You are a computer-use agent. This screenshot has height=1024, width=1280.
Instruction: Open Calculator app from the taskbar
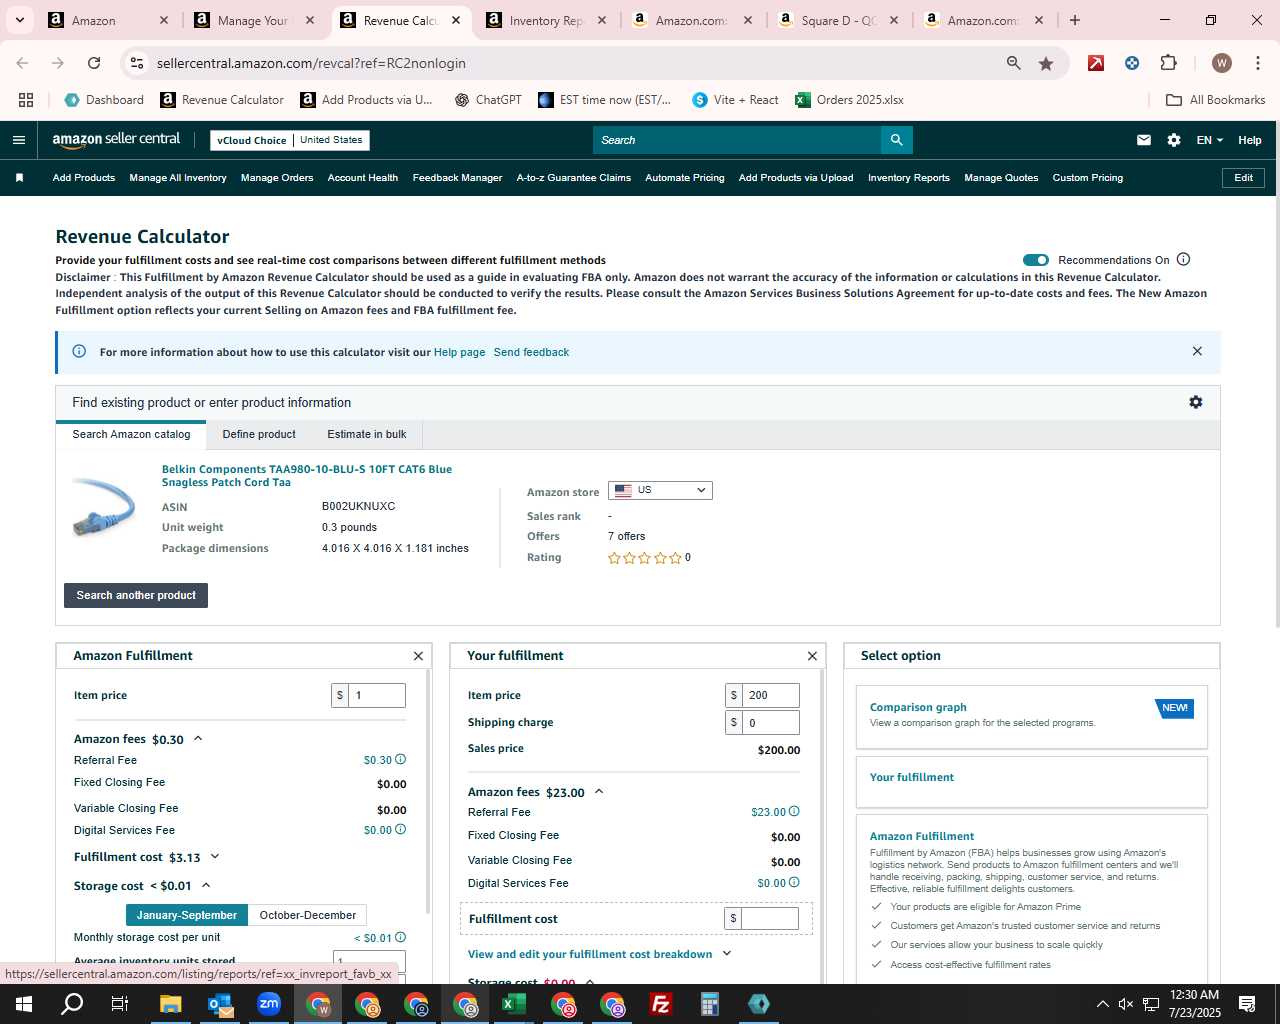pos(710,1004)
